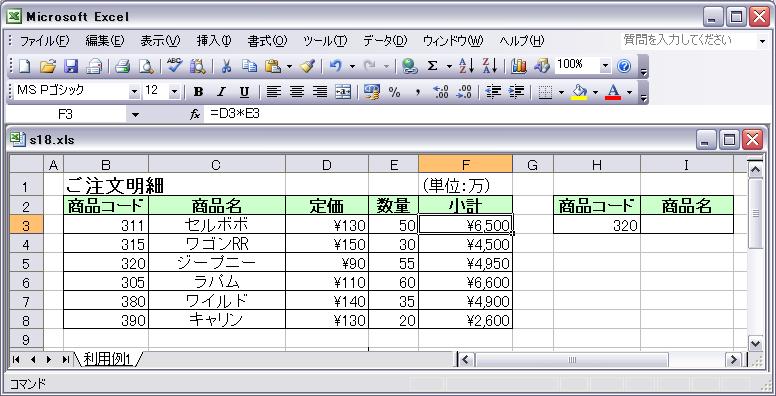This screenshot has height=396, width=776.
Task: Select the Format Painter brush icon
Action: (x=307, y=66)
